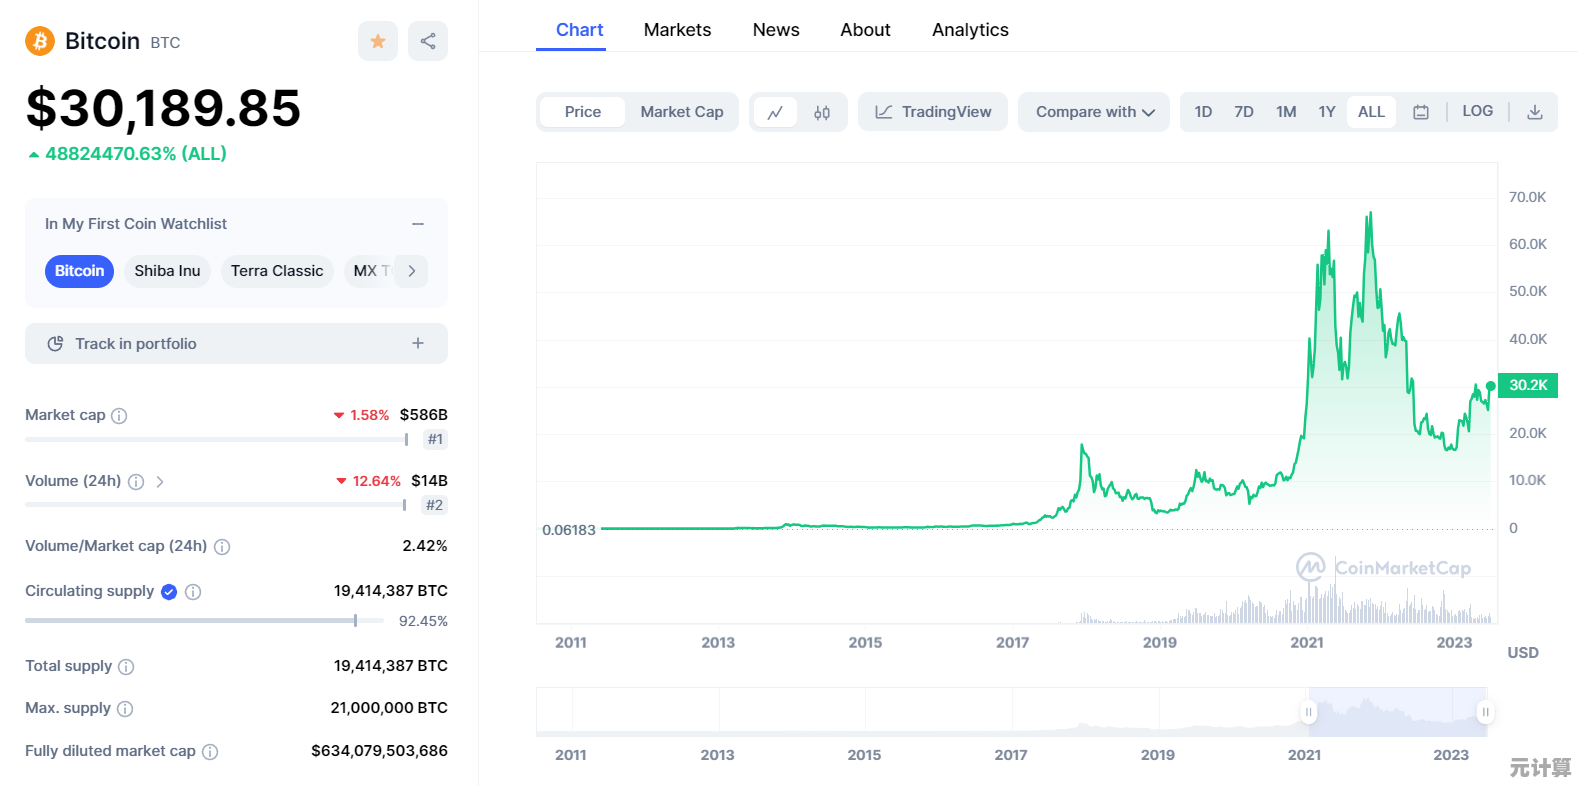The height and width of the screenshot is (786, 1578).
Task: Toggle the LOG scale option
Action: [x=1477, y=111]
